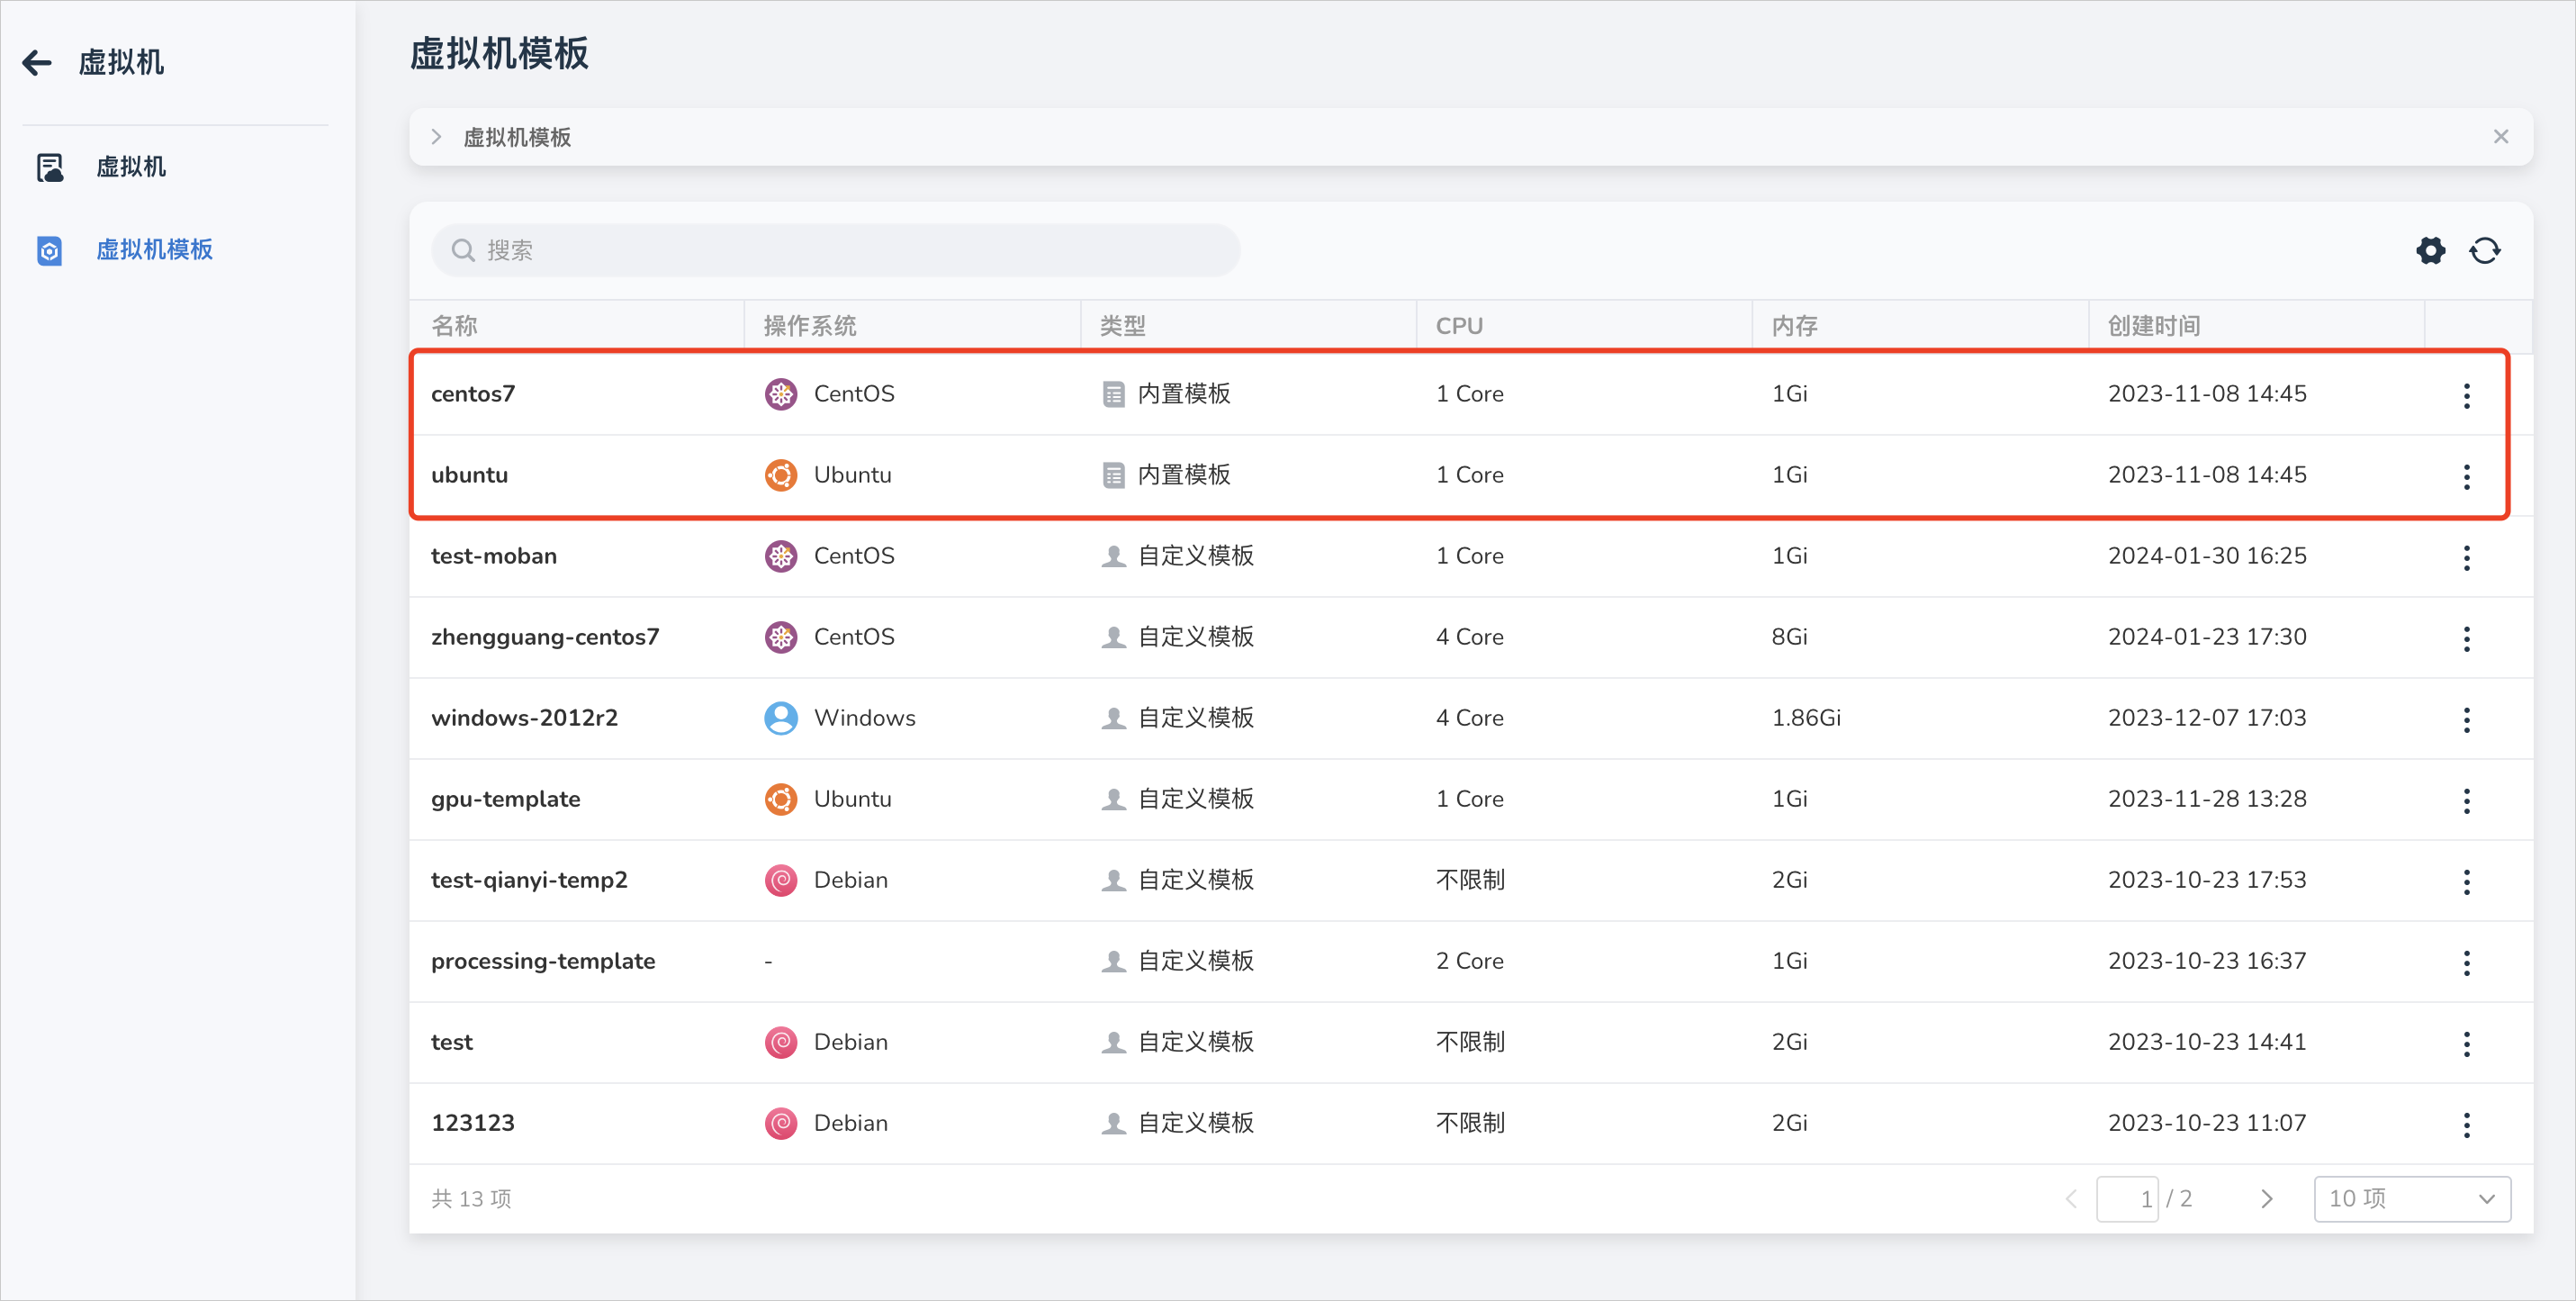Click 2024-01-30 16:25 creation time
Image resolution: width=2576 pixels, height=1301 pixels.
pyautogui.click(x=2207, y=556)
